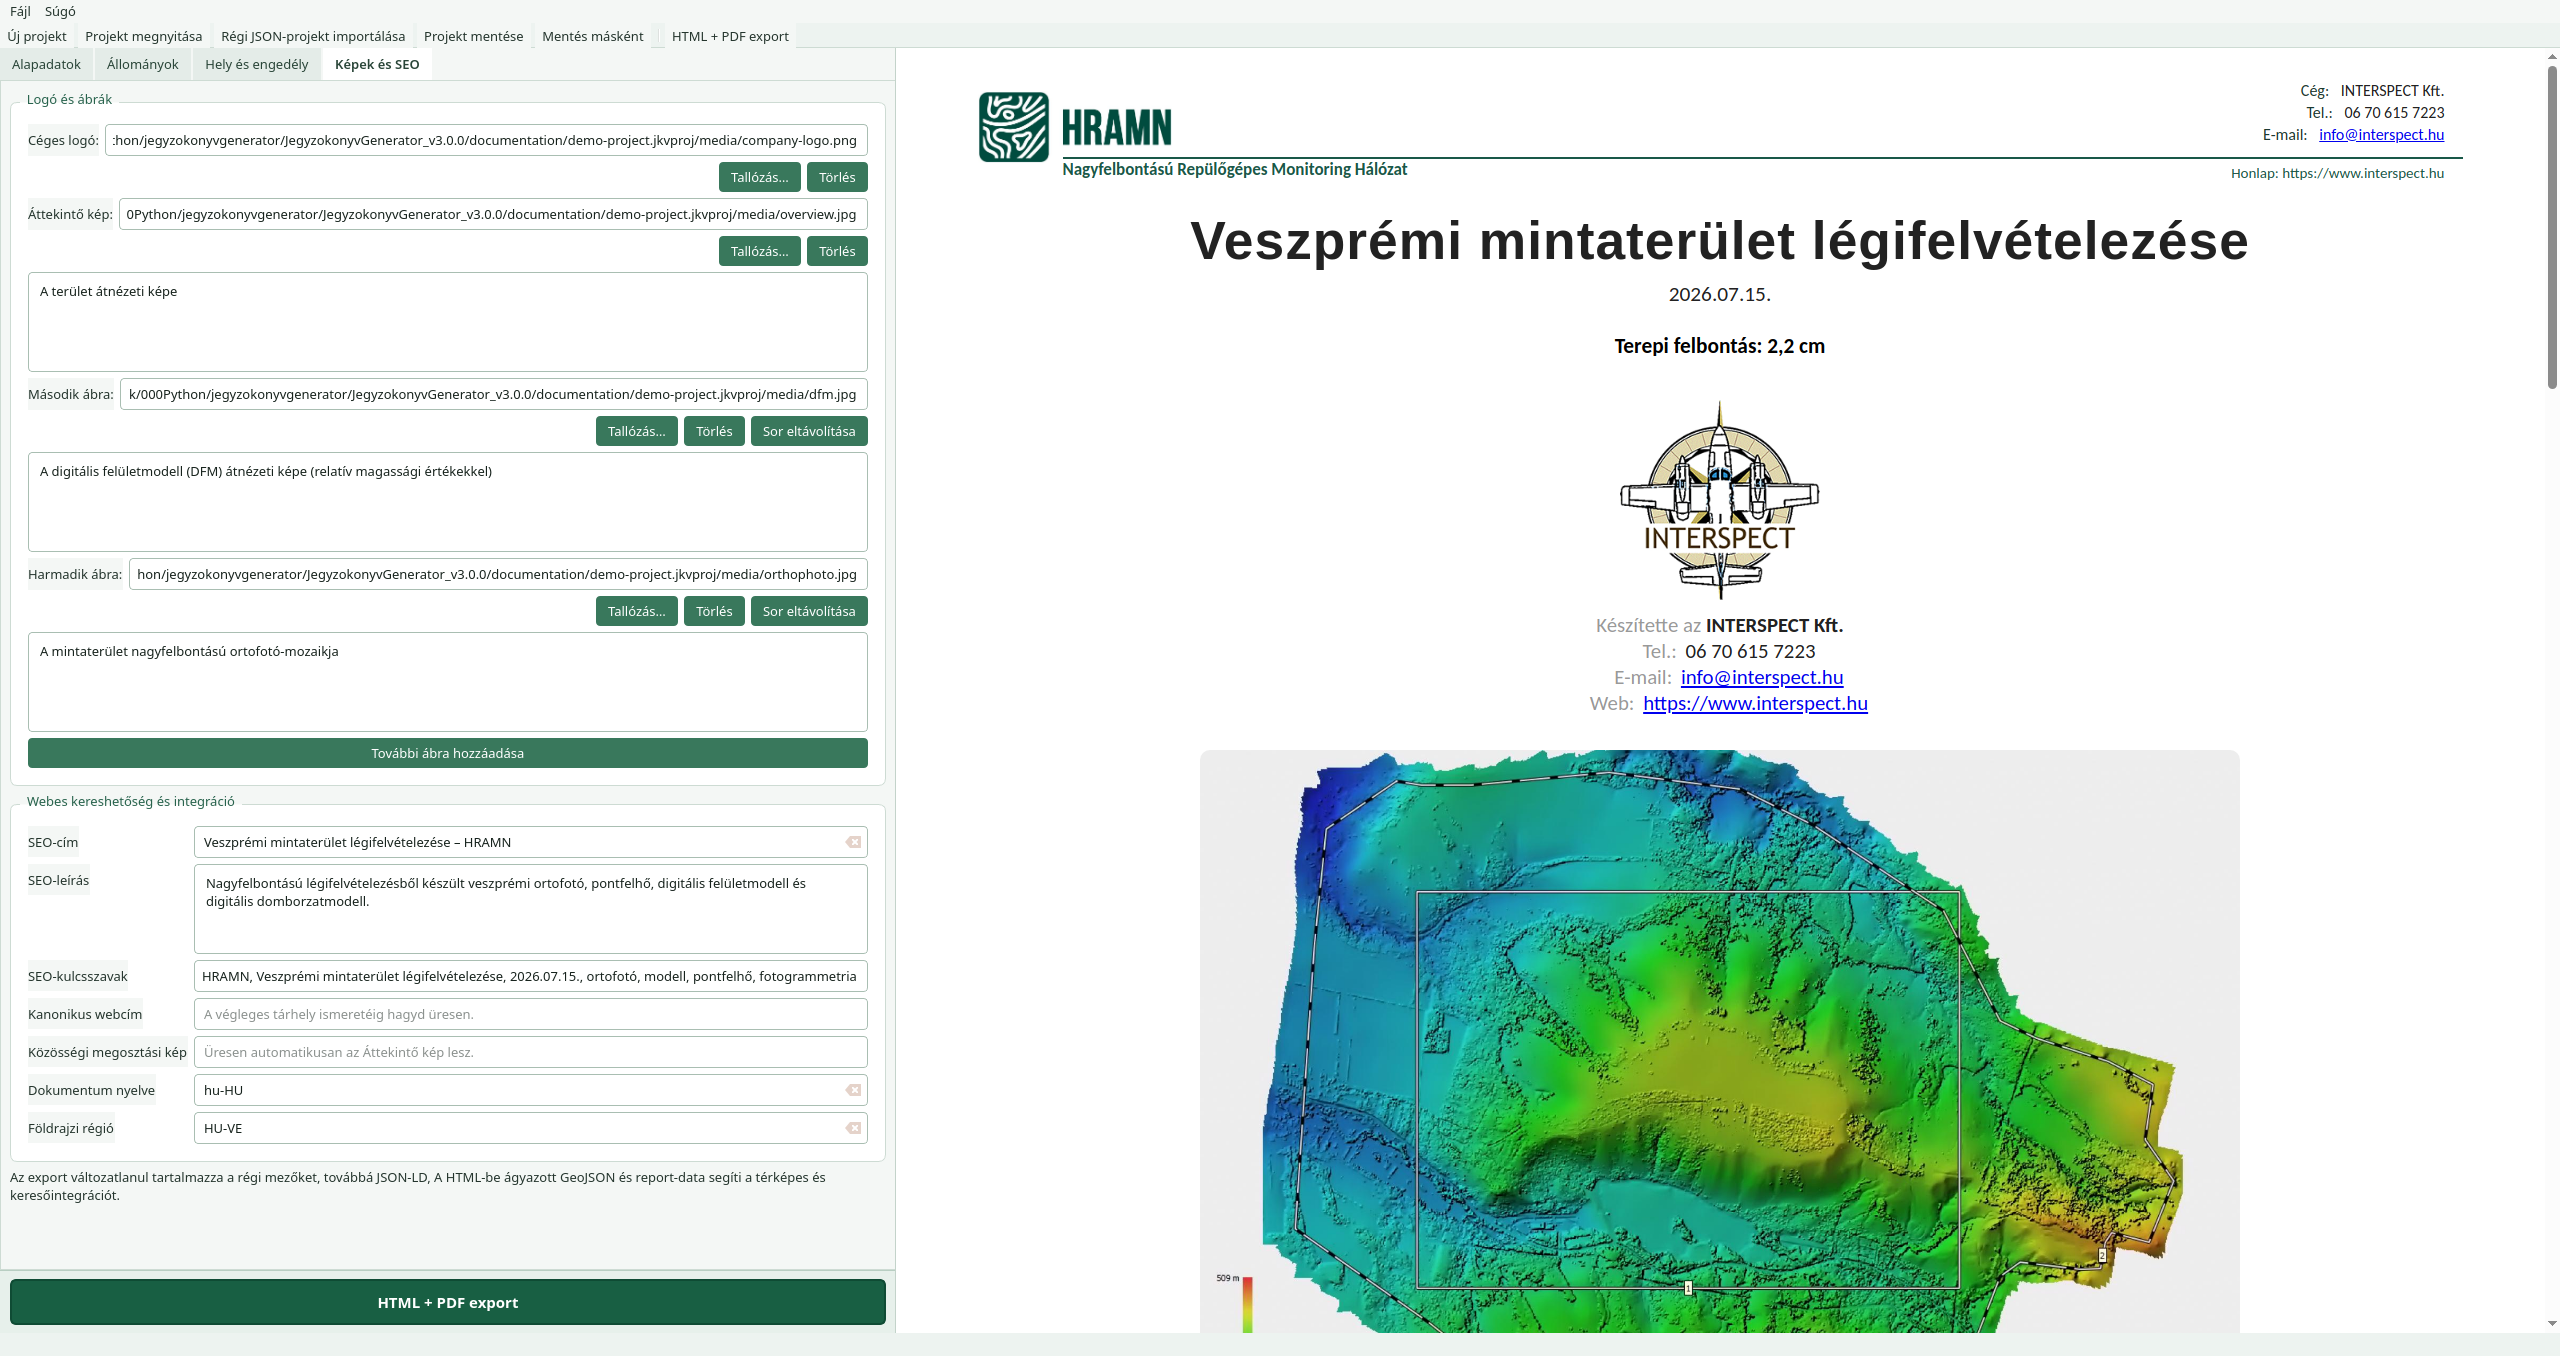2560x1356 pixels.
Task: Browse for Céges logó with Tallózás
Action: [759, 177]
